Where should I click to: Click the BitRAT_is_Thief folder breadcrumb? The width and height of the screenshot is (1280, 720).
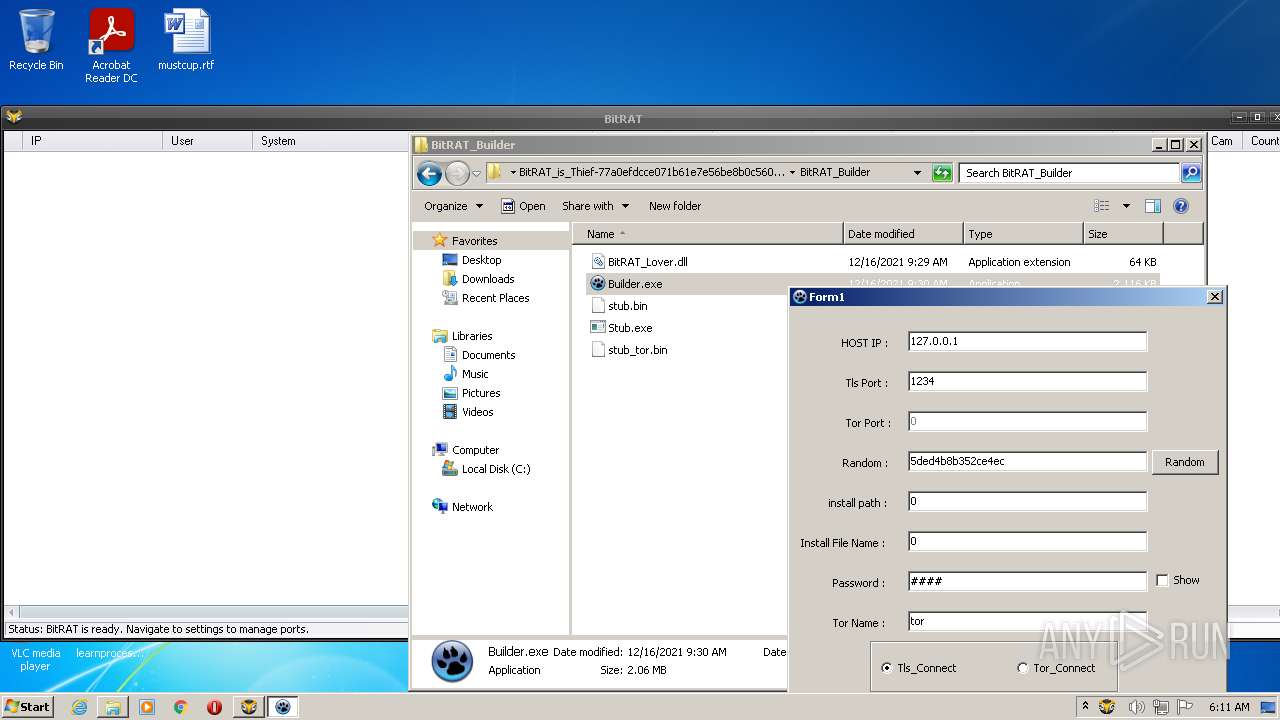pos(652,172)
